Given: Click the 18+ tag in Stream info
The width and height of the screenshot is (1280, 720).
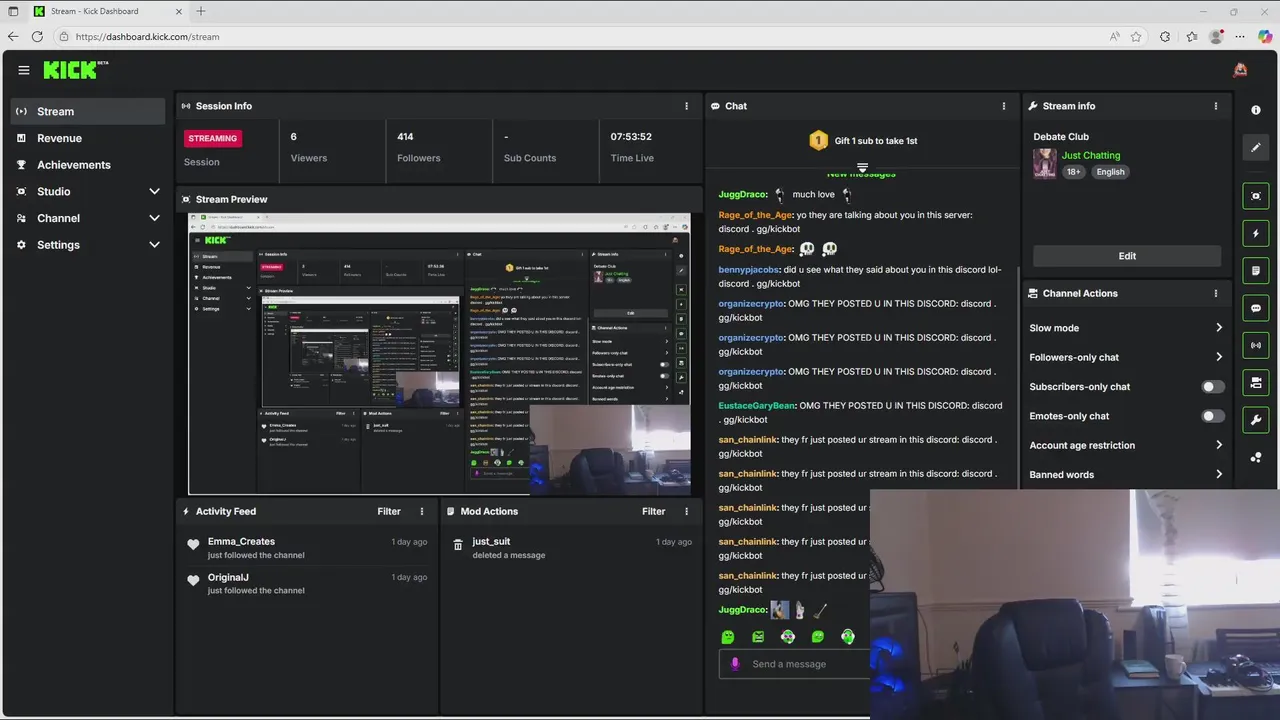Looking at the screenshot, I should tap(1073, 172).
